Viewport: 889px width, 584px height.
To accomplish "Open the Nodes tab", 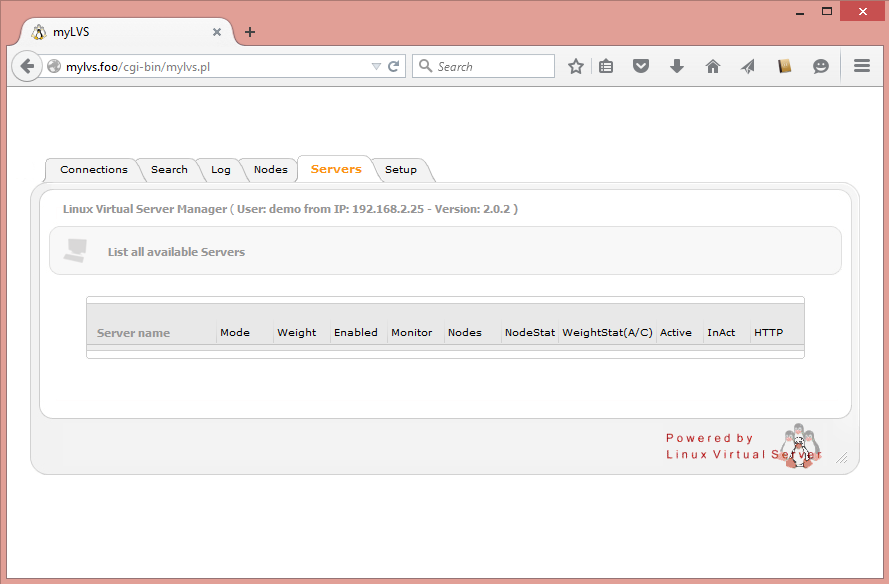I will point(270,170).
